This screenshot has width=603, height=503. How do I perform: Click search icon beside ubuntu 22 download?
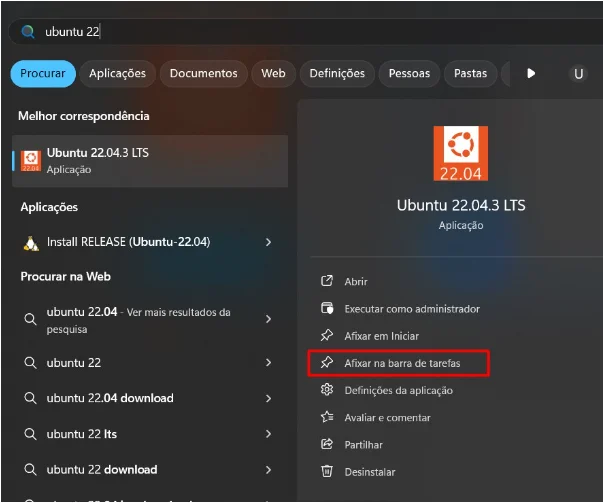click(x=30, y=470)
